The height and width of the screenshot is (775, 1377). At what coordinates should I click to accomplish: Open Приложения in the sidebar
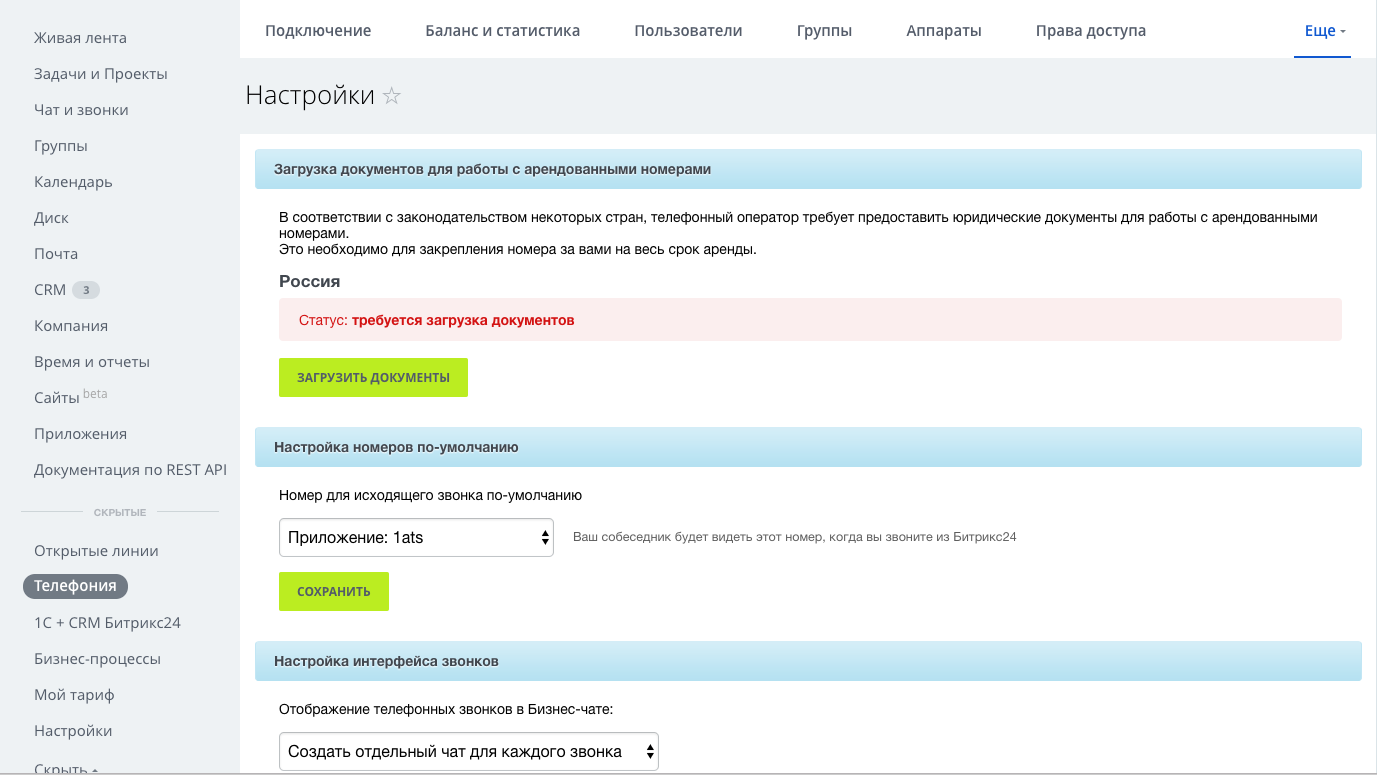pos(80,434)
